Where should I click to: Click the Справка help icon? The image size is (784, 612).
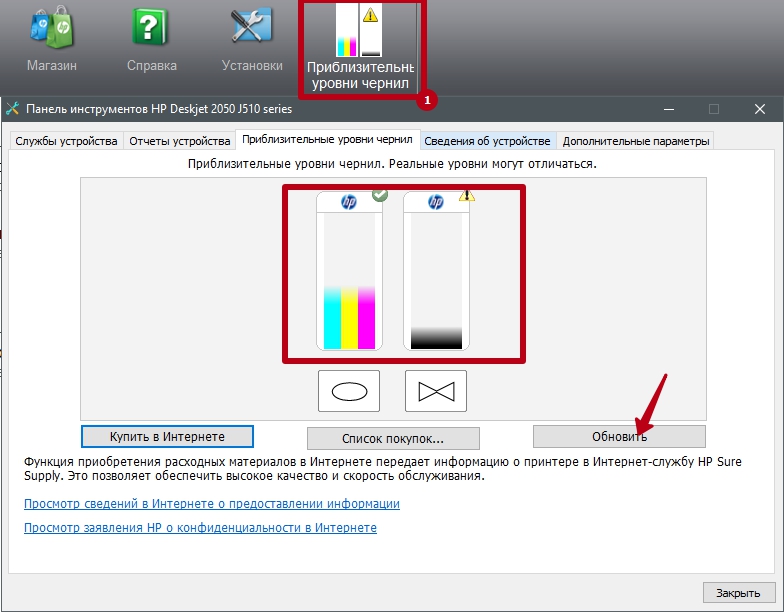(x=151, y=28)
